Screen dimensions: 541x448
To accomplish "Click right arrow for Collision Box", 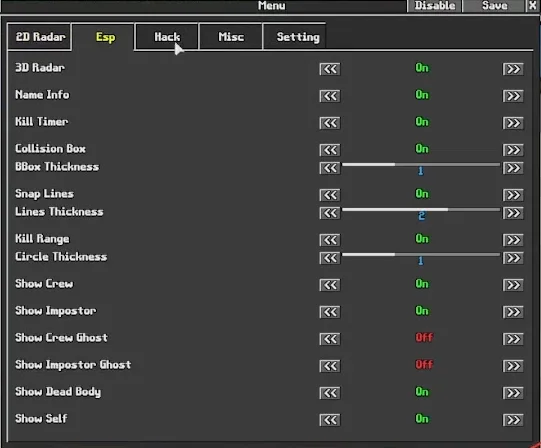I will tap(513, 150).
